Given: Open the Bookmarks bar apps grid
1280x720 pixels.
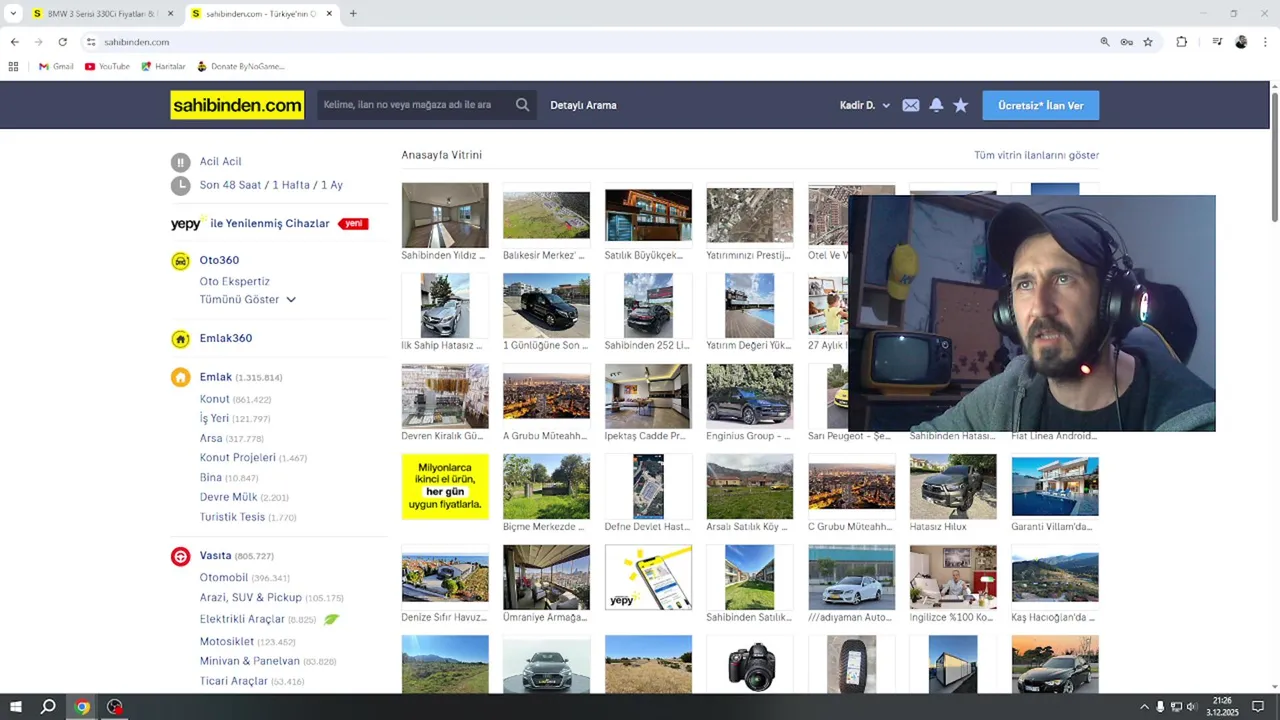Looking at the screenshot, I should click(13, 66).
